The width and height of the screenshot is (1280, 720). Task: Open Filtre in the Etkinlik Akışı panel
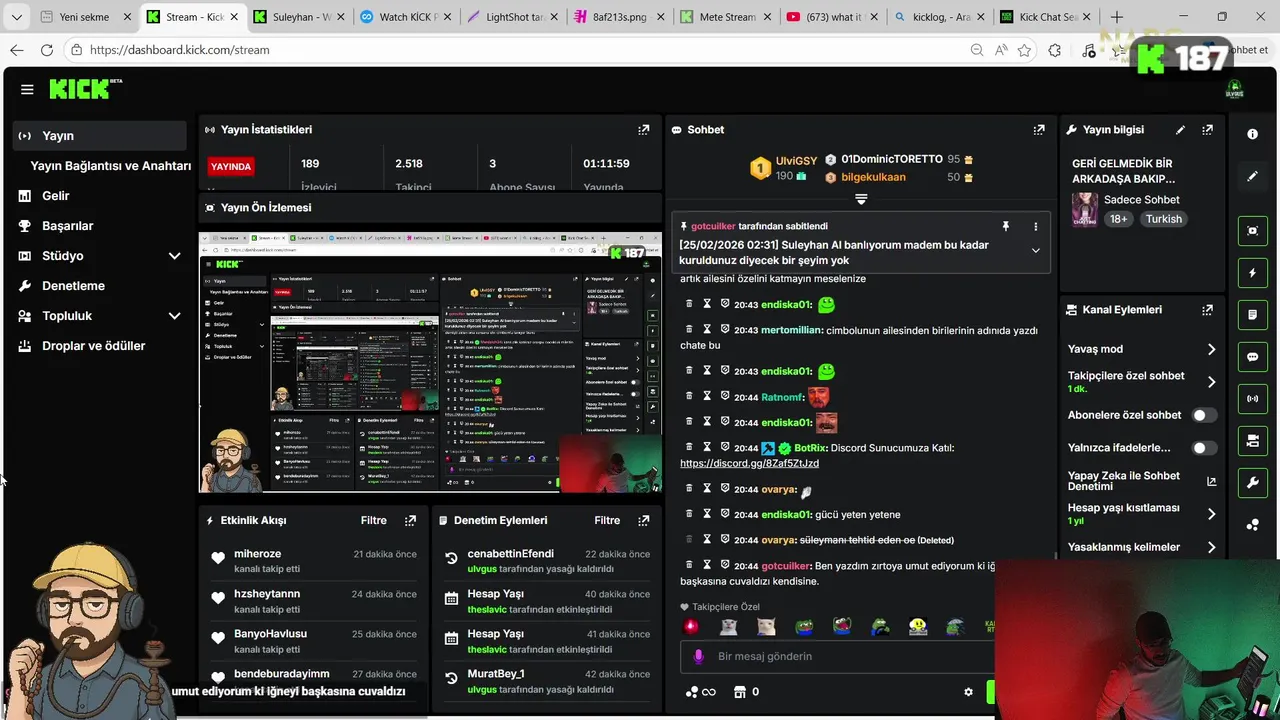pyautogui.click(x=374, y=520)
